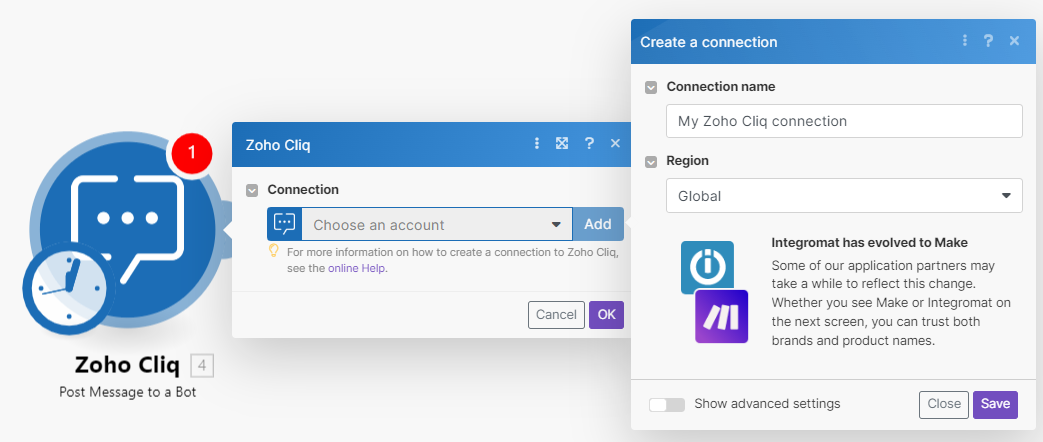Click the clock schedule icon on module
This screenshot has height=442, width=1043.
pos(69,289)
